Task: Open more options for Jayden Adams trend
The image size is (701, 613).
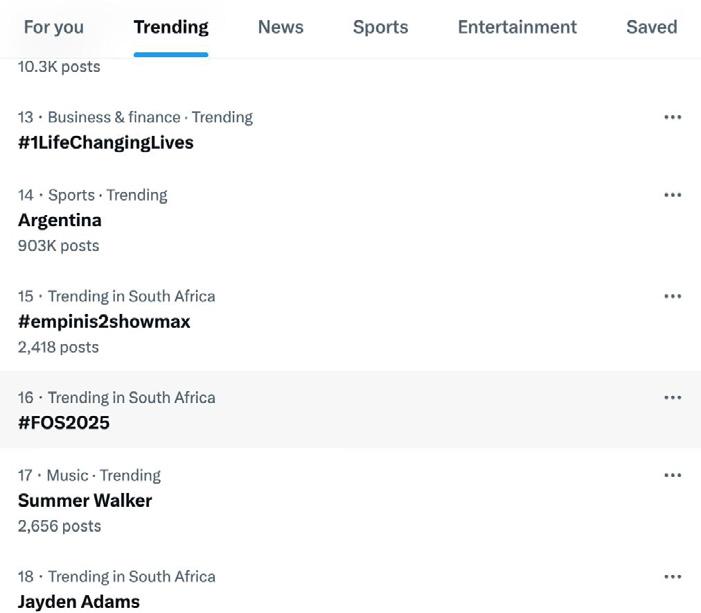Action: tap(672, 576)
